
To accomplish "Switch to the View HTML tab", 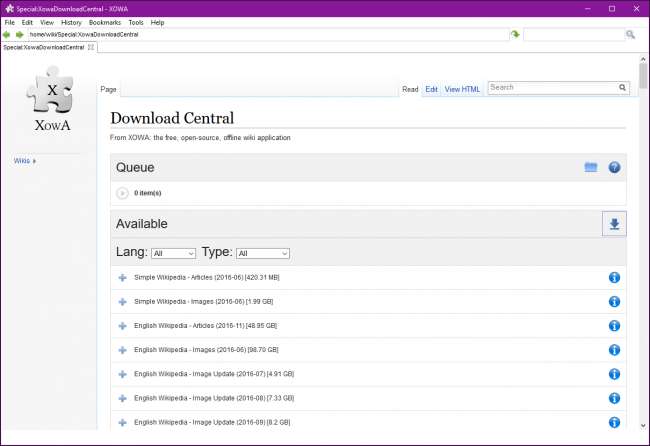I will coord(462,89).
